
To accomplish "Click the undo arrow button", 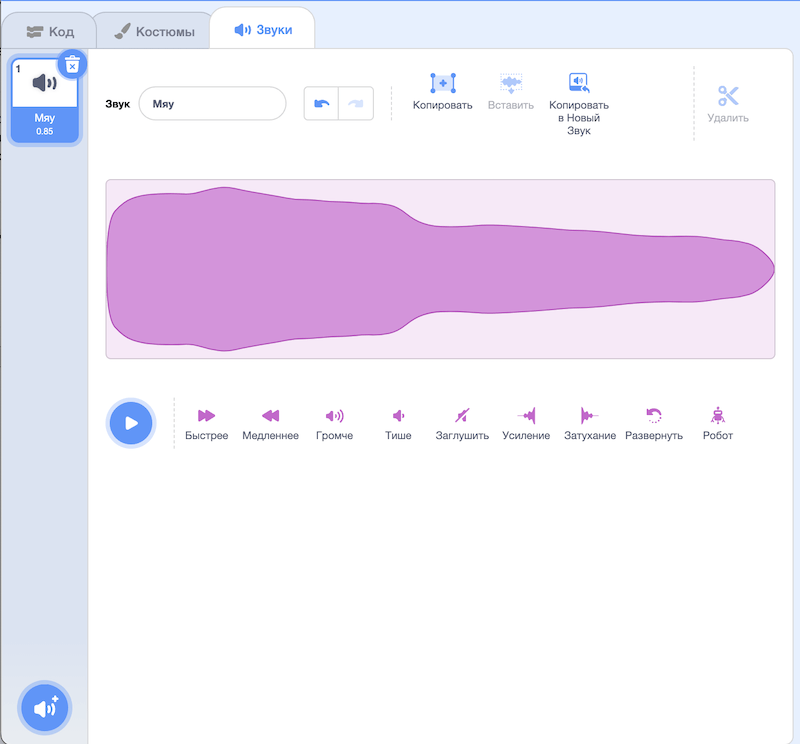I will (x=321, y=104).
